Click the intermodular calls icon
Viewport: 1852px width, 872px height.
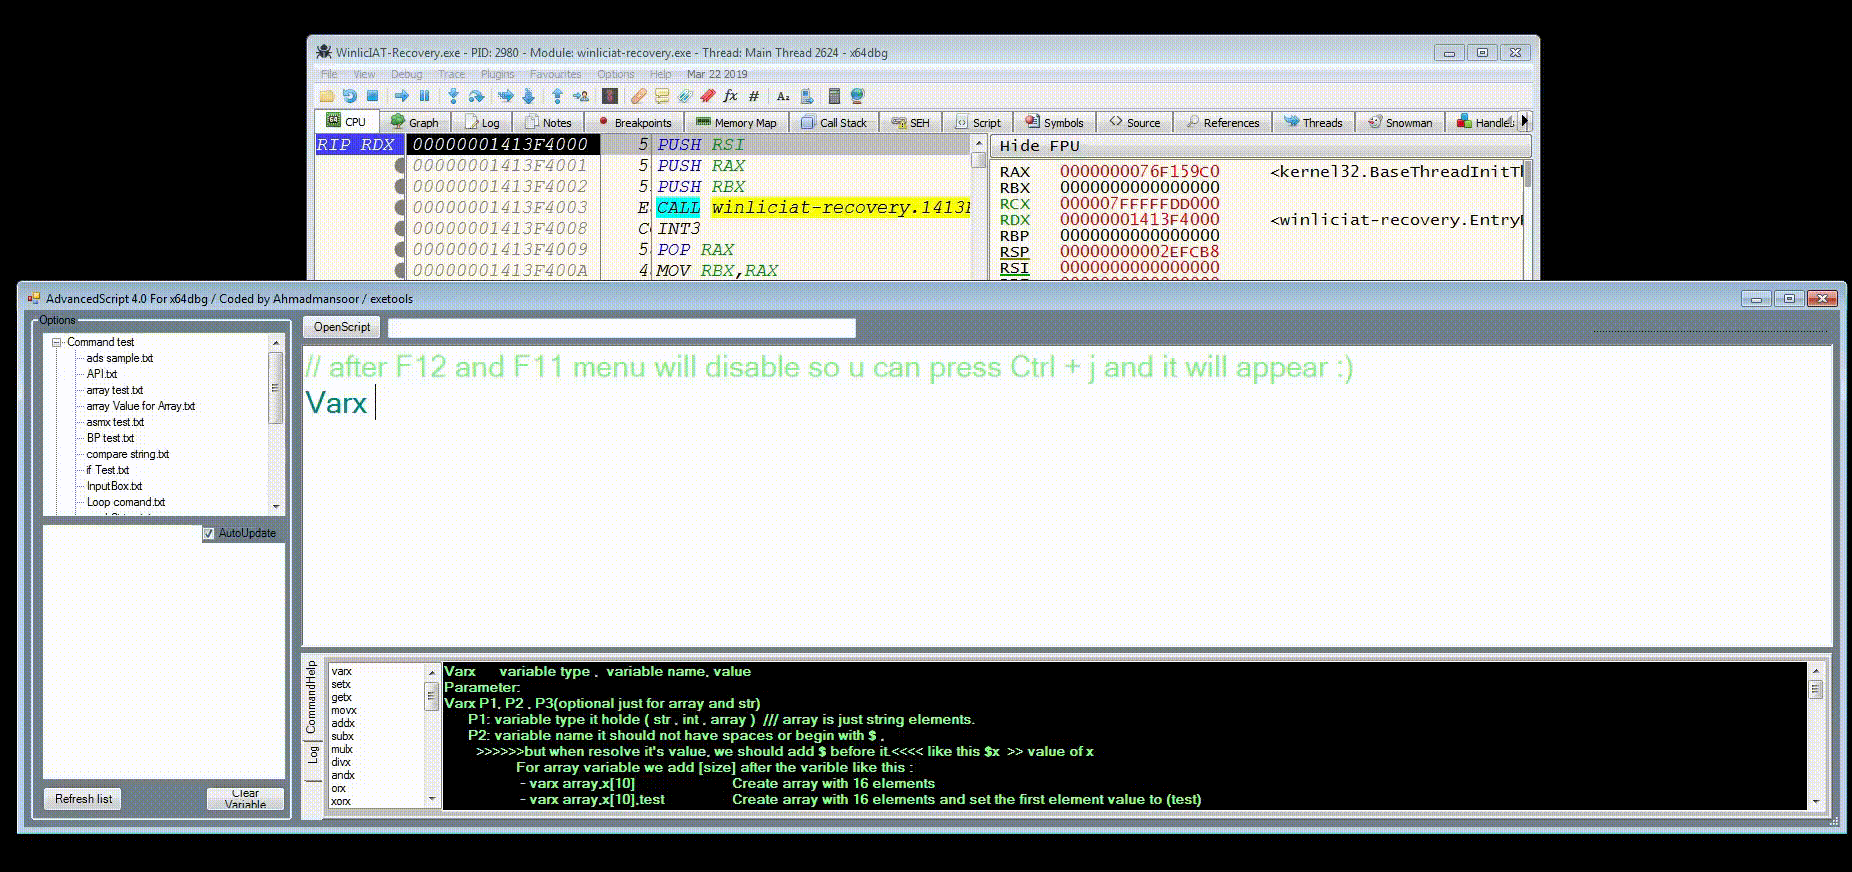[x=806, y=96]
